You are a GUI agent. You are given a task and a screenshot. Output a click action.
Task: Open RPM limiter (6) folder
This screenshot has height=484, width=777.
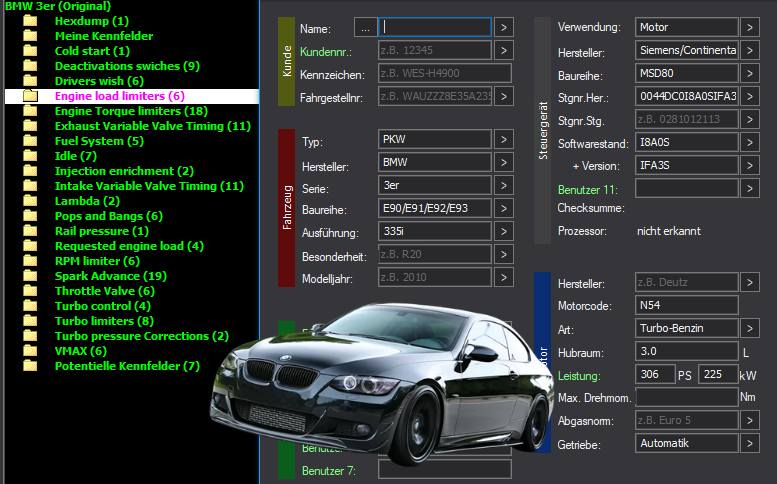point(97,261)
